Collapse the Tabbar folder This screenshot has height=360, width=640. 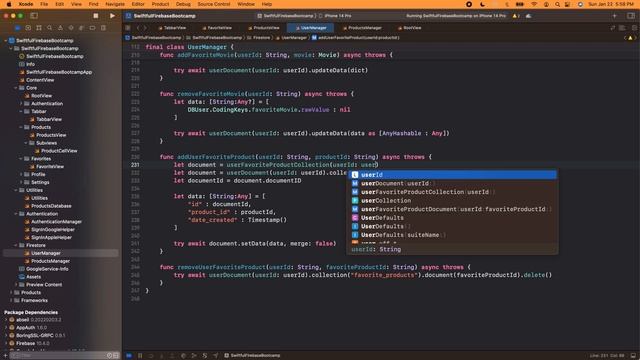[21, 111]
